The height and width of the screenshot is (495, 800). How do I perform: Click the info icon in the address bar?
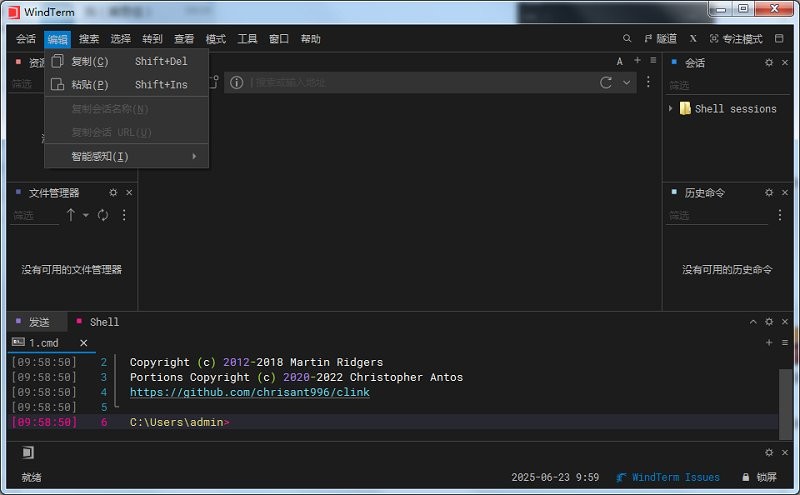click(x=236, y=82)
